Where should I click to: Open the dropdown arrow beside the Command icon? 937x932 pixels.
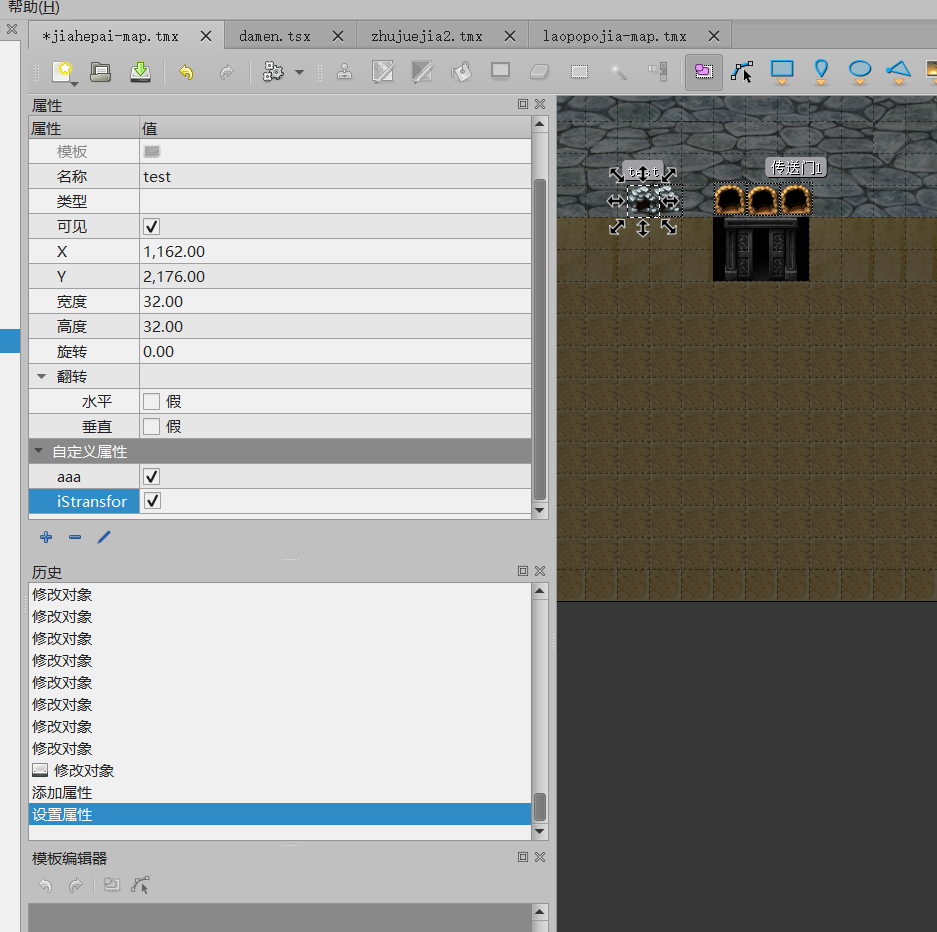click(x=299, y=72)
